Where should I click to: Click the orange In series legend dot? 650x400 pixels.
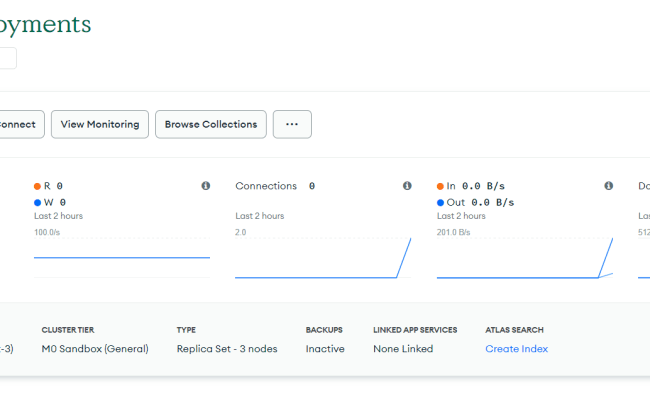pyautogui.click(x=440, y=187)
